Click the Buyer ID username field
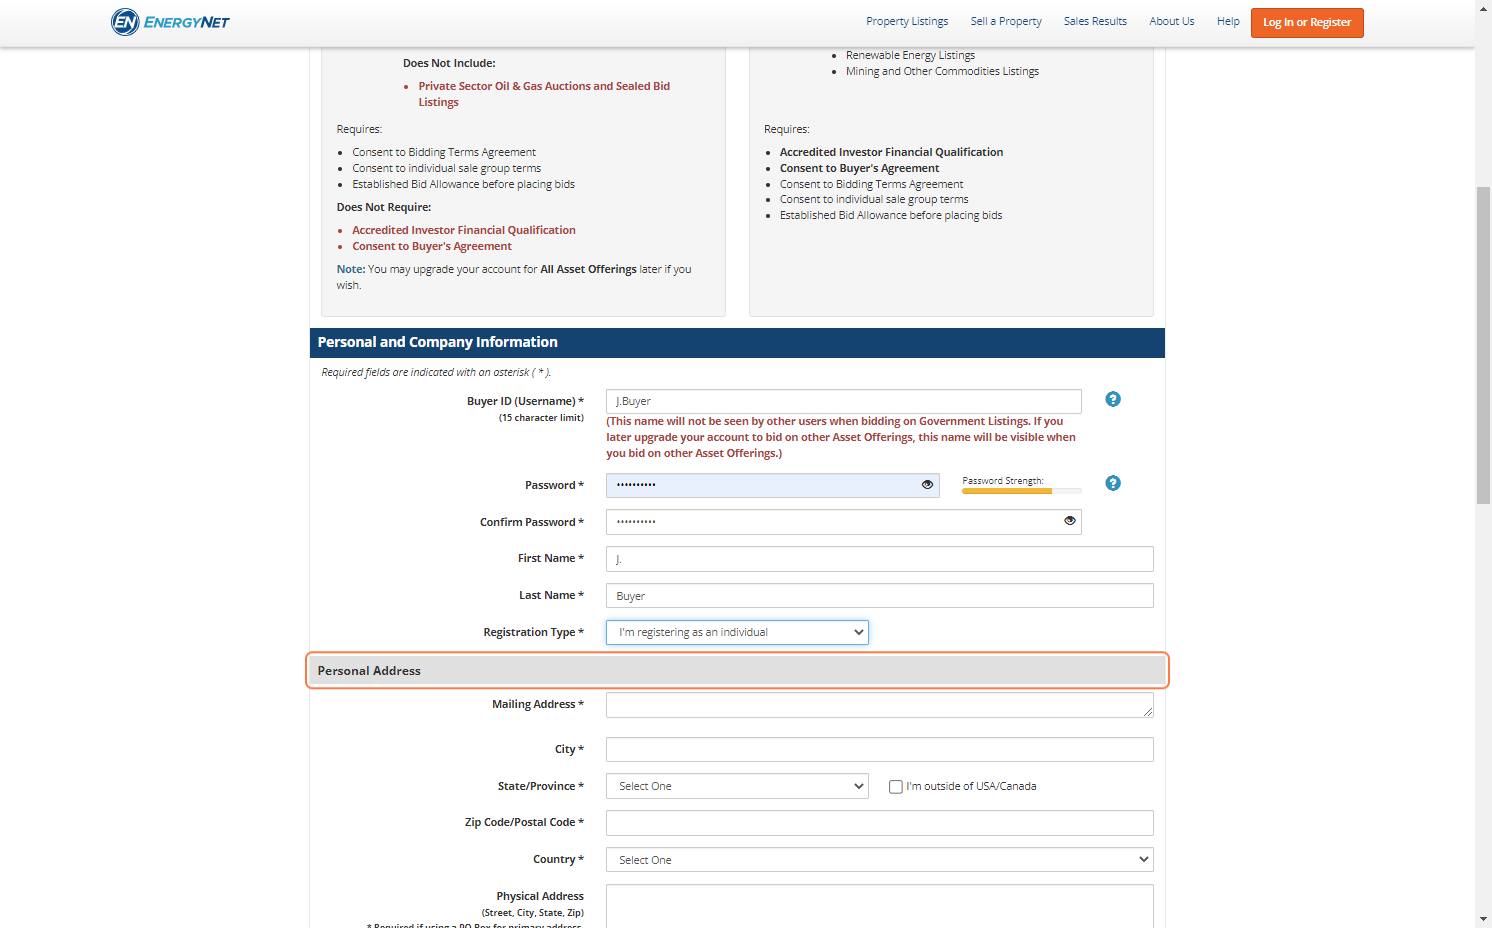 (x=844, y=401)
